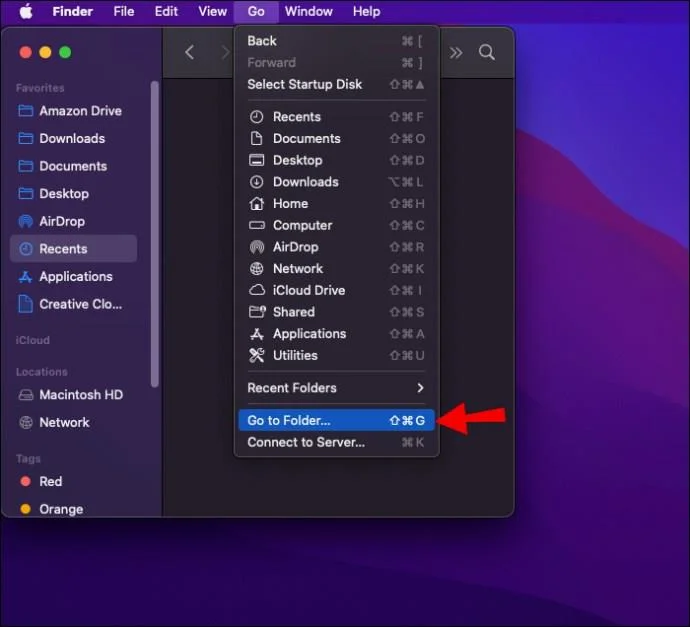Open the Apple menu logo
Screen dimensions: 690x627
tap(26, 11)
